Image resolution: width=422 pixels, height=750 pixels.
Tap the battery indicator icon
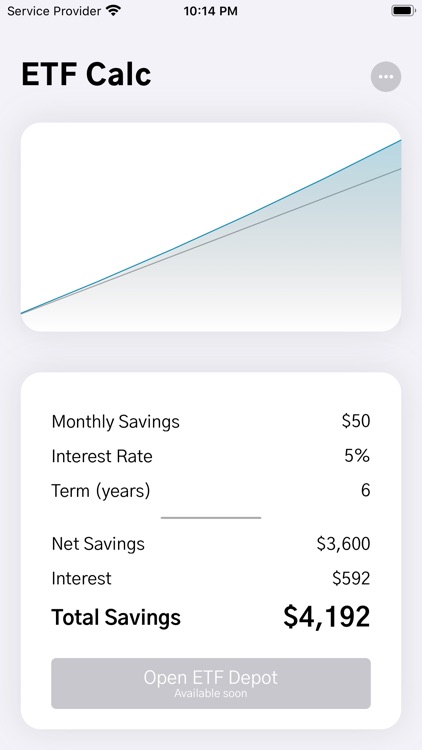403,11
